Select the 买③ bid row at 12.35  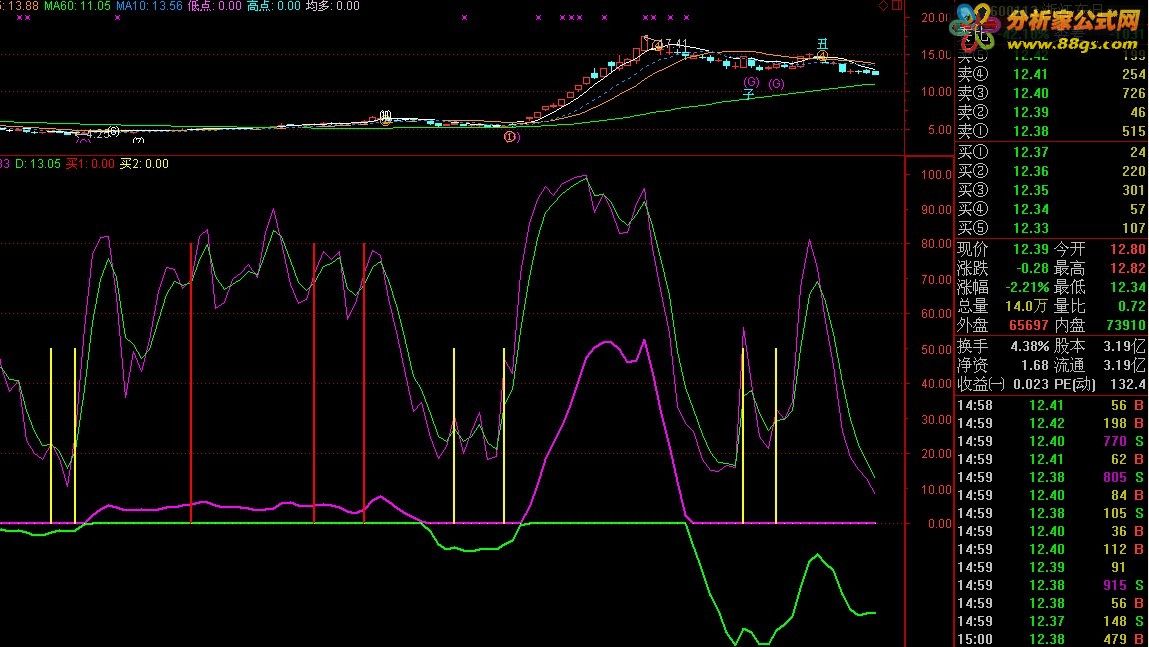[x=1052, y=191]
